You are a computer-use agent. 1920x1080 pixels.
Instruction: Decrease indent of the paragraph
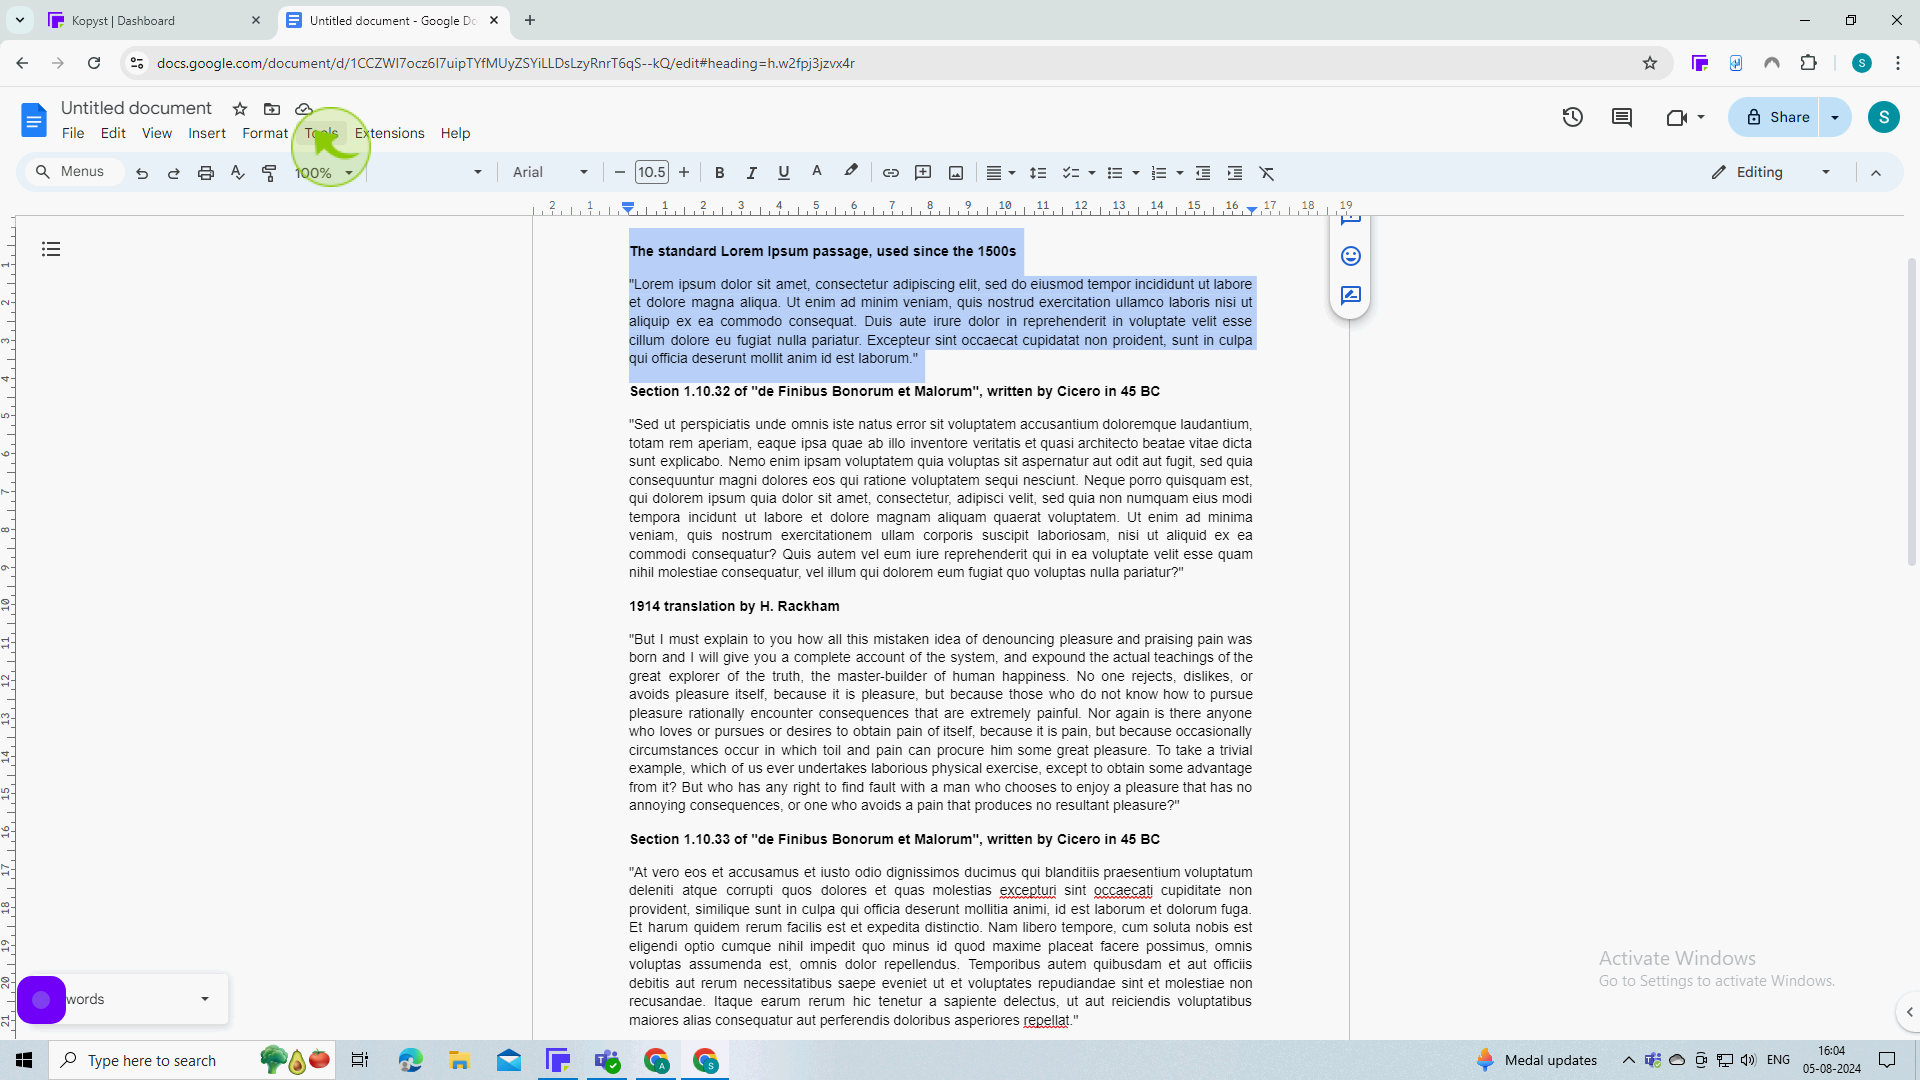point(1203,173)
